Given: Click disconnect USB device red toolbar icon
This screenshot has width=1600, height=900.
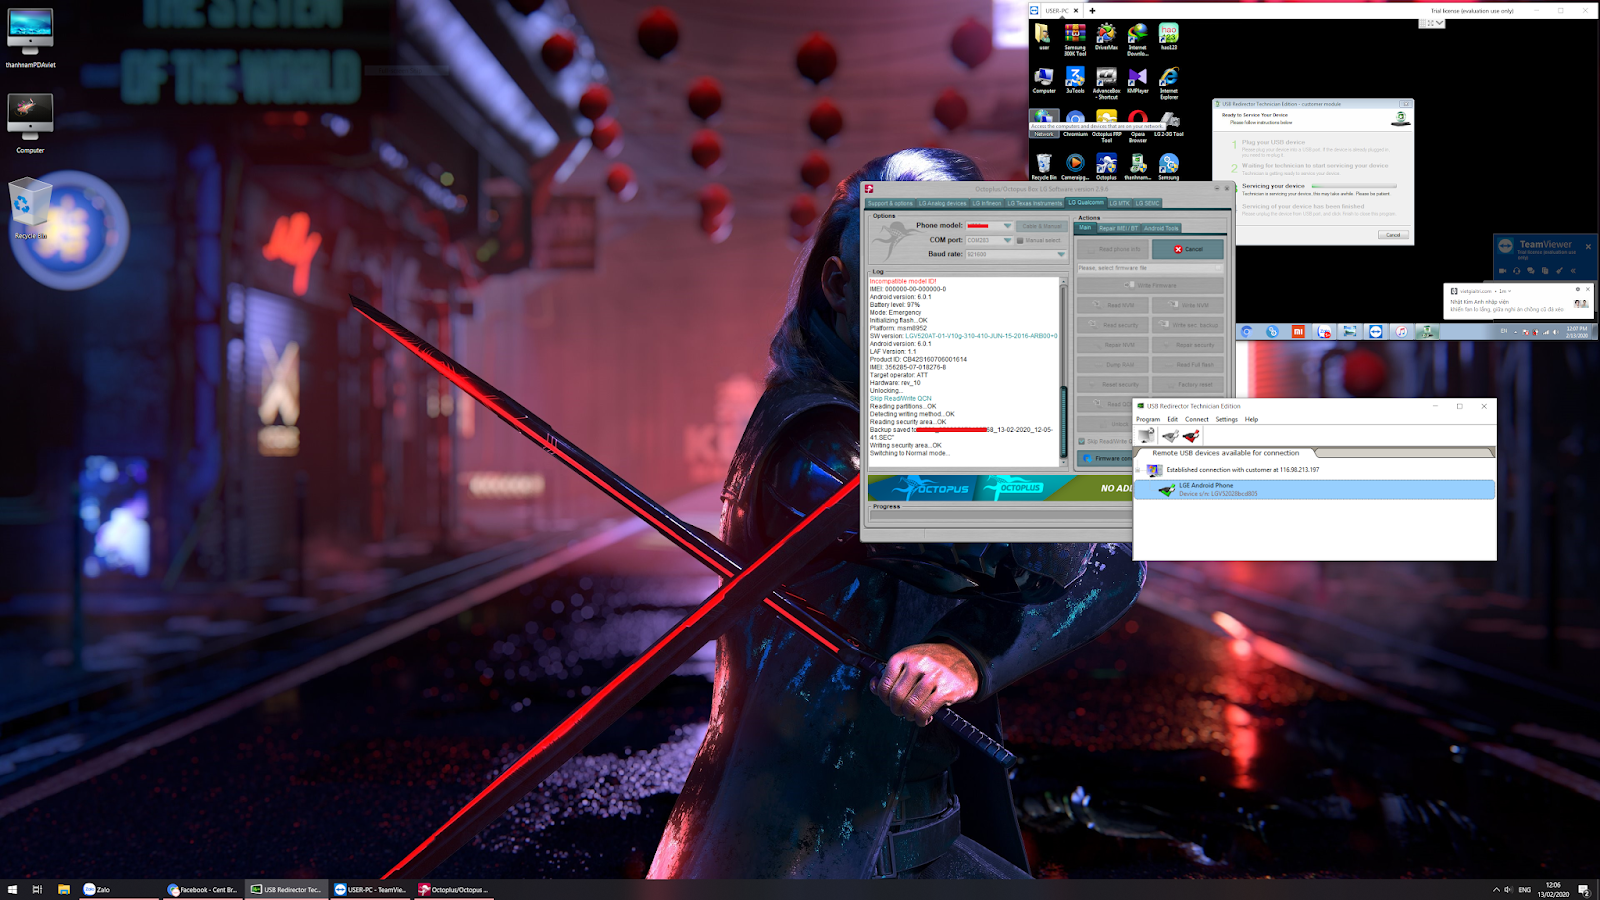Looking at the screenshot, I should point(1191,436).
